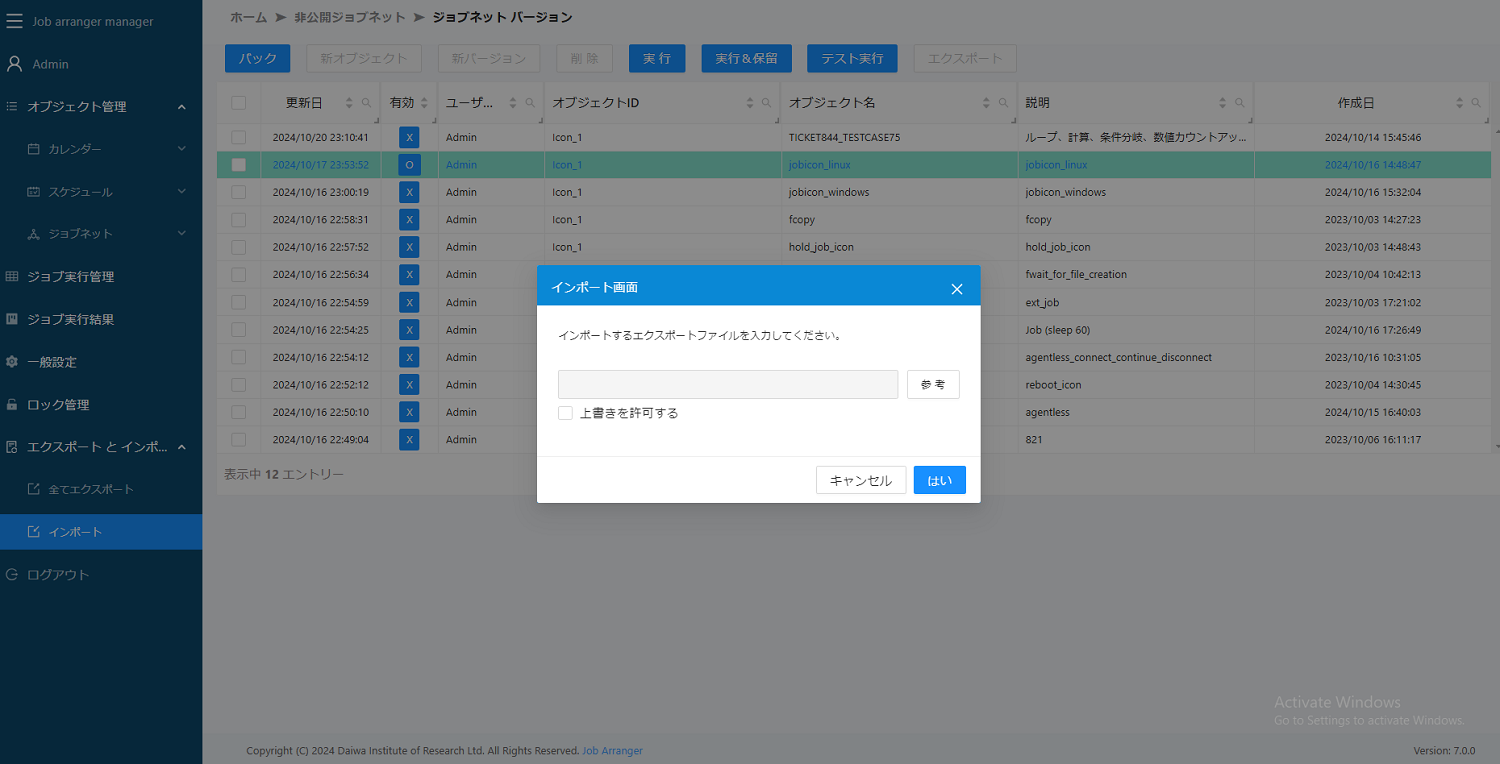The width and height of the screenshot is (1500, 764).
Task: Select 全てエクスポート in the sidebar
Action: click(x=90, y=489)
